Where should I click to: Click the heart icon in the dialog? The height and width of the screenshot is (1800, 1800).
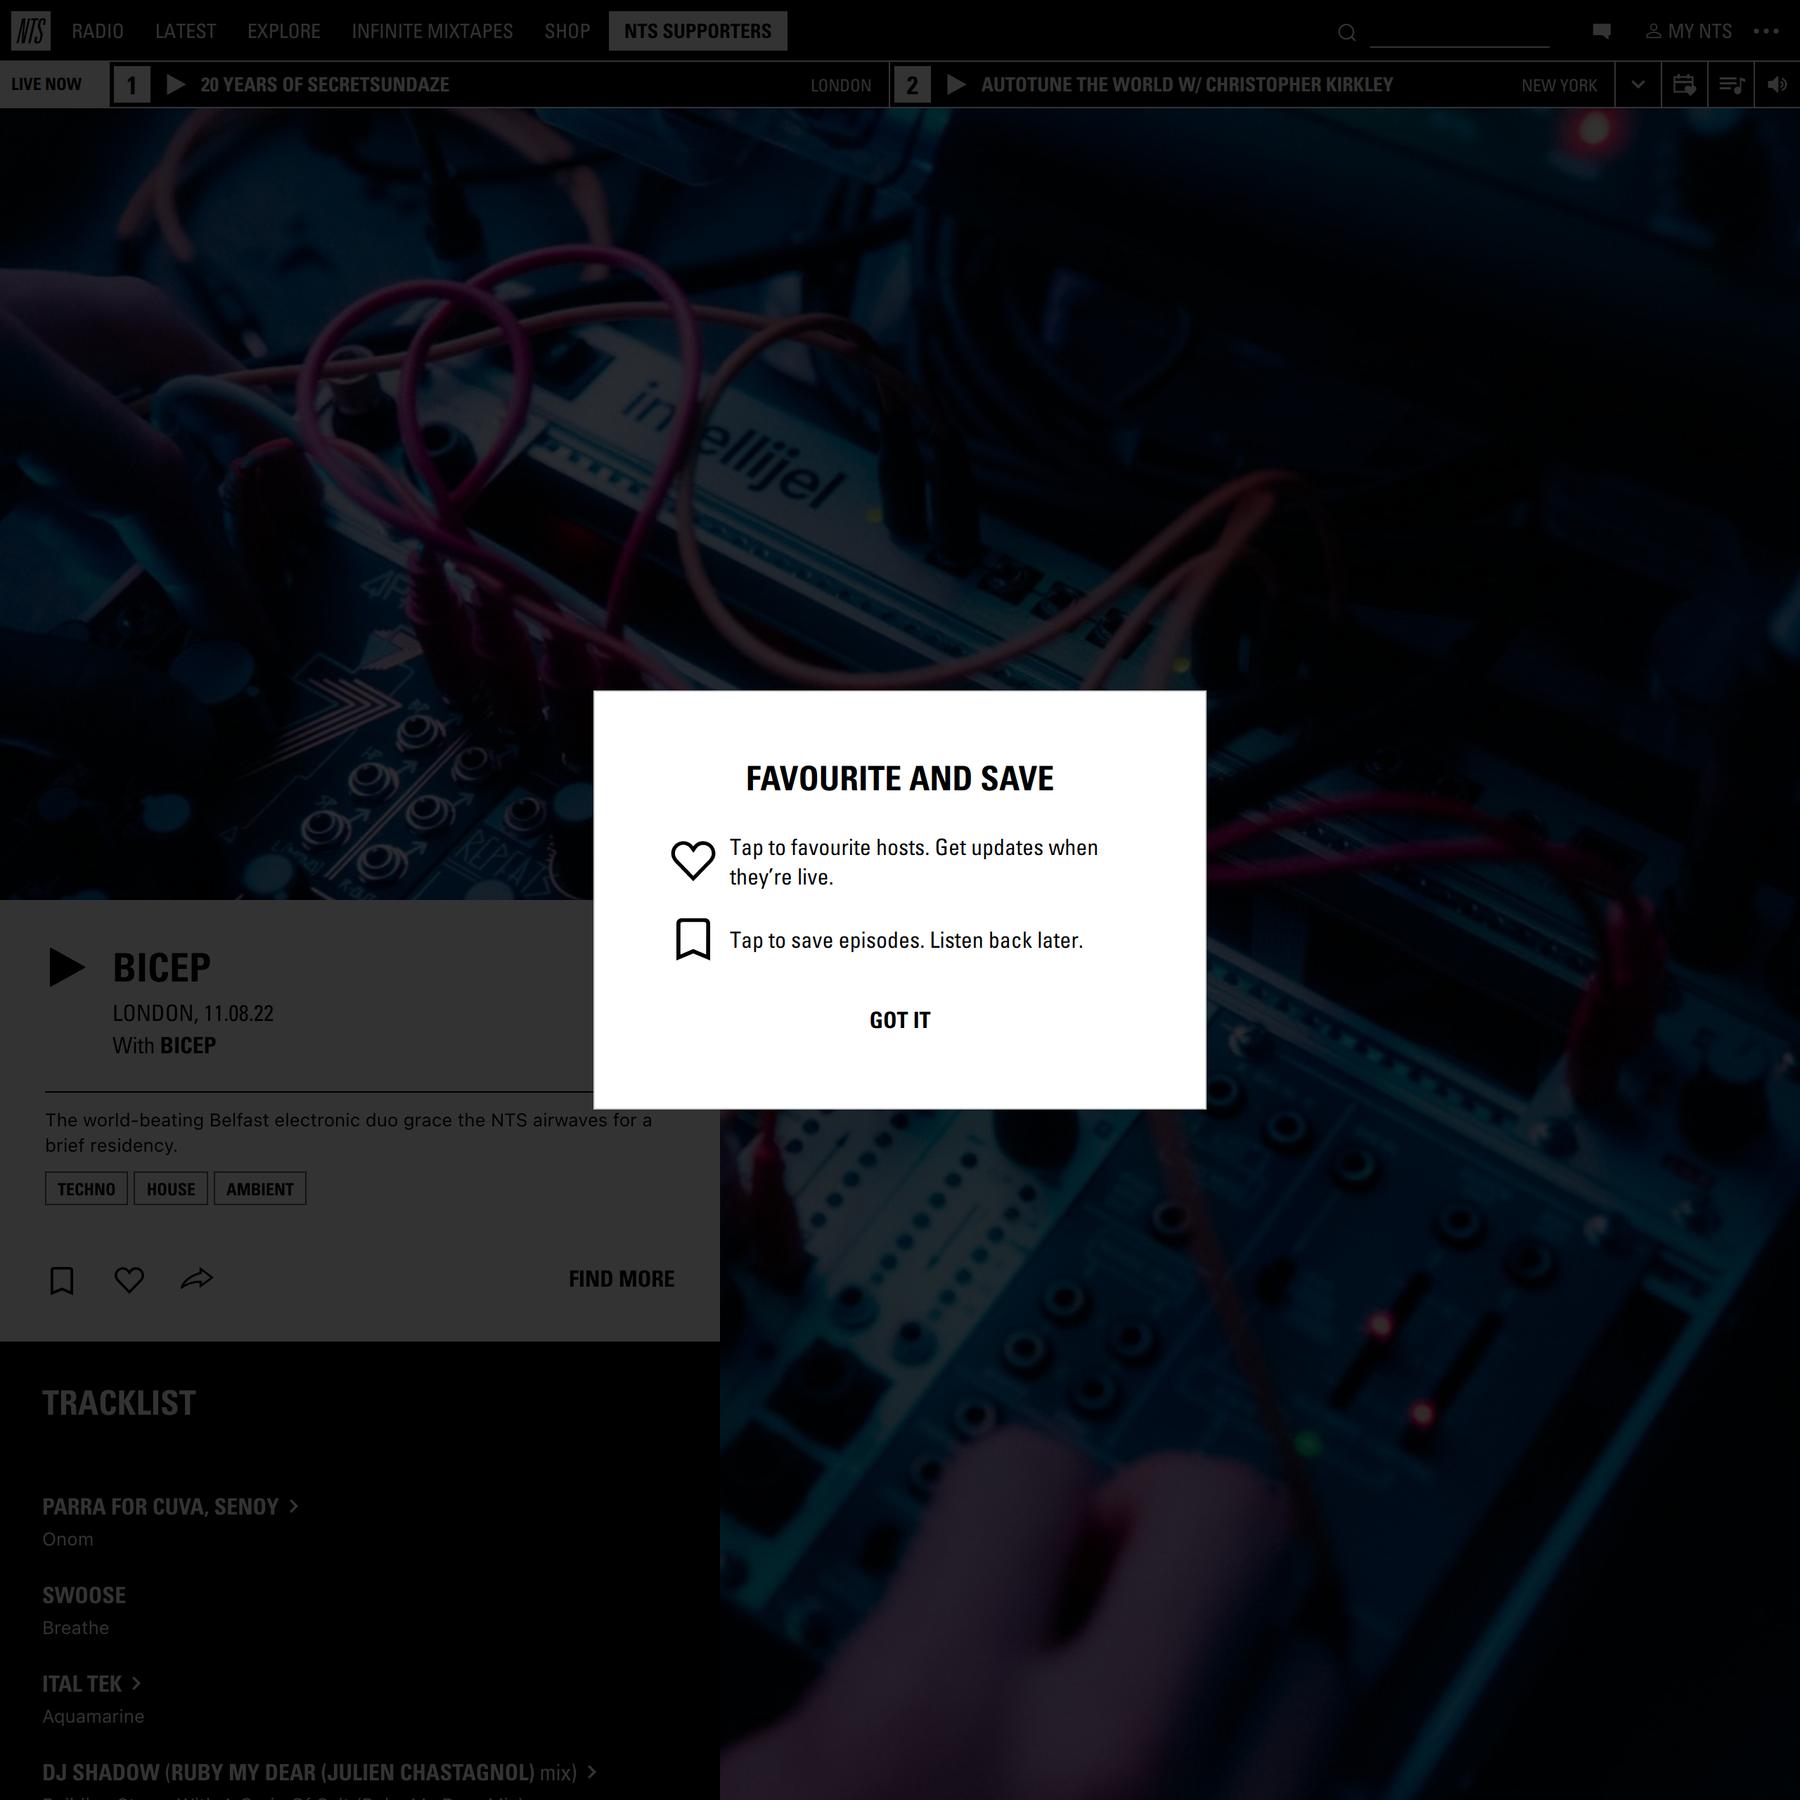(693, 860)
